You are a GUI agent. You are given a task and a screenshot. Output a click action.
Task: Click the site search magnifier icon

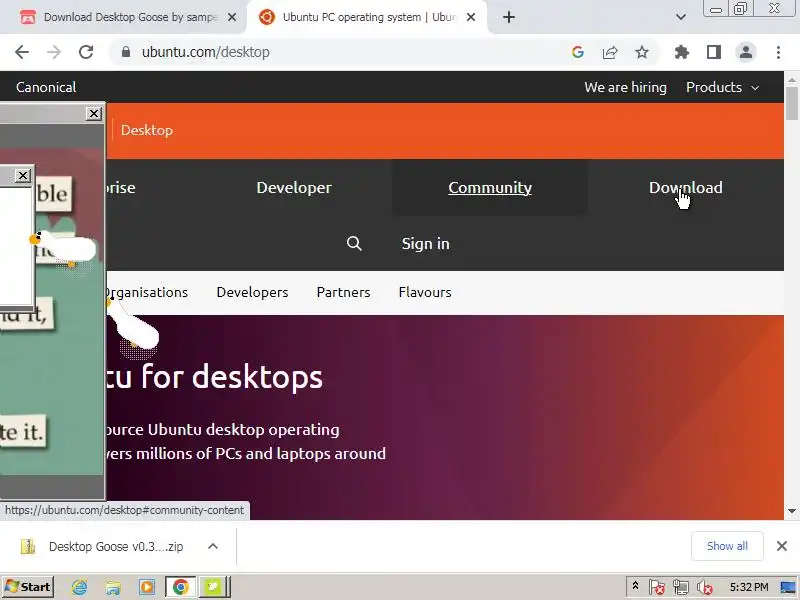354,243
